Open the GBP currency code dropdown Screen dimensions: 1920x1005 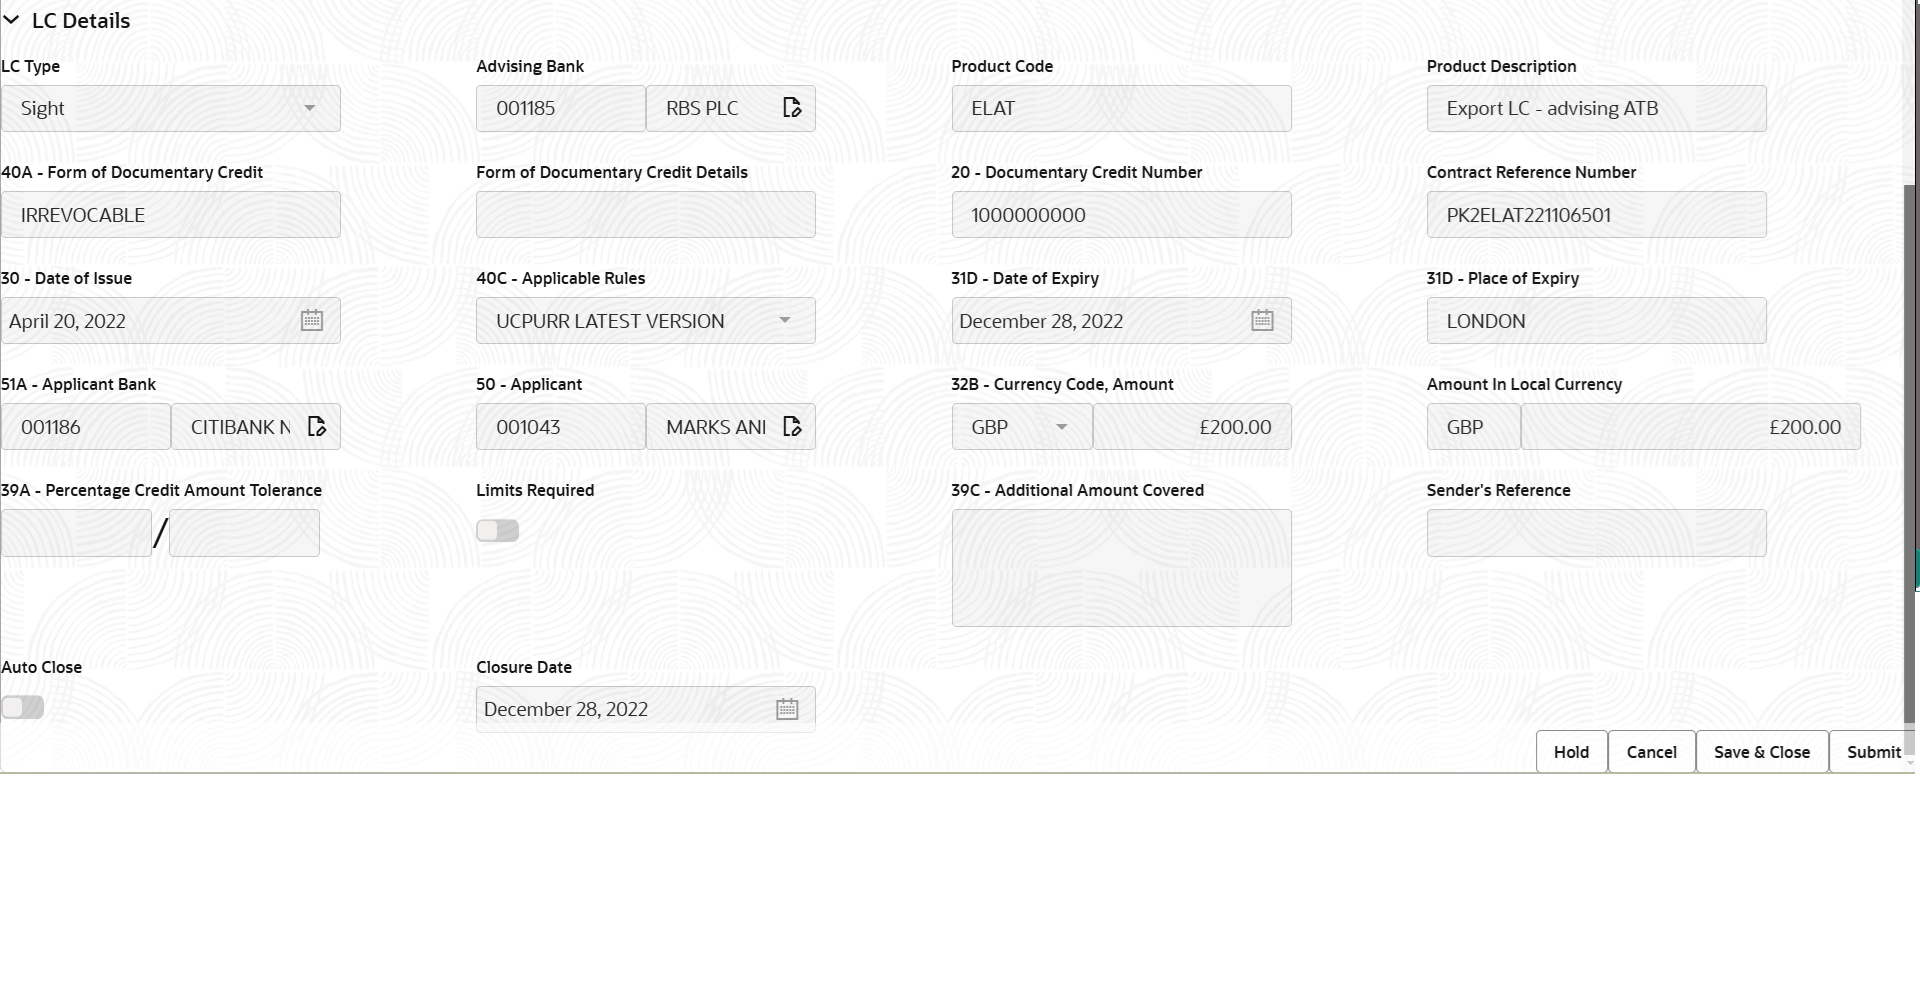tap(1062, 426)
